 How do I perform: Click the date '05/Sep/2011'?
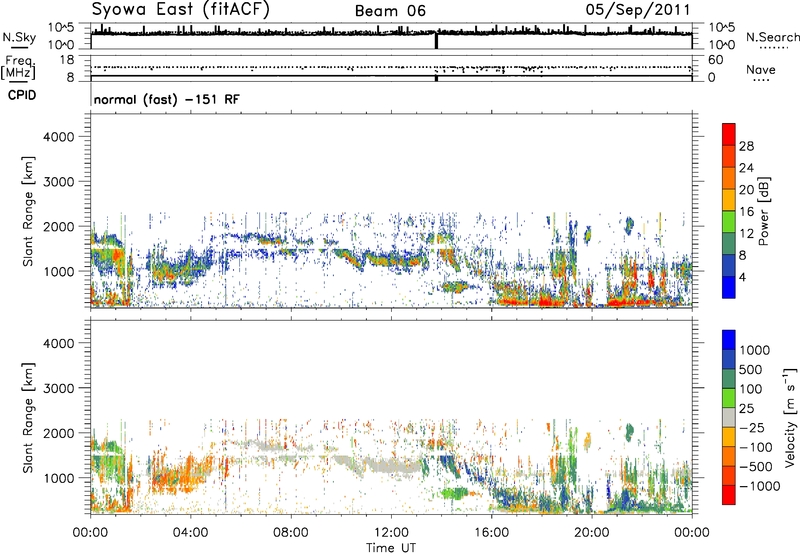[638, 10]
